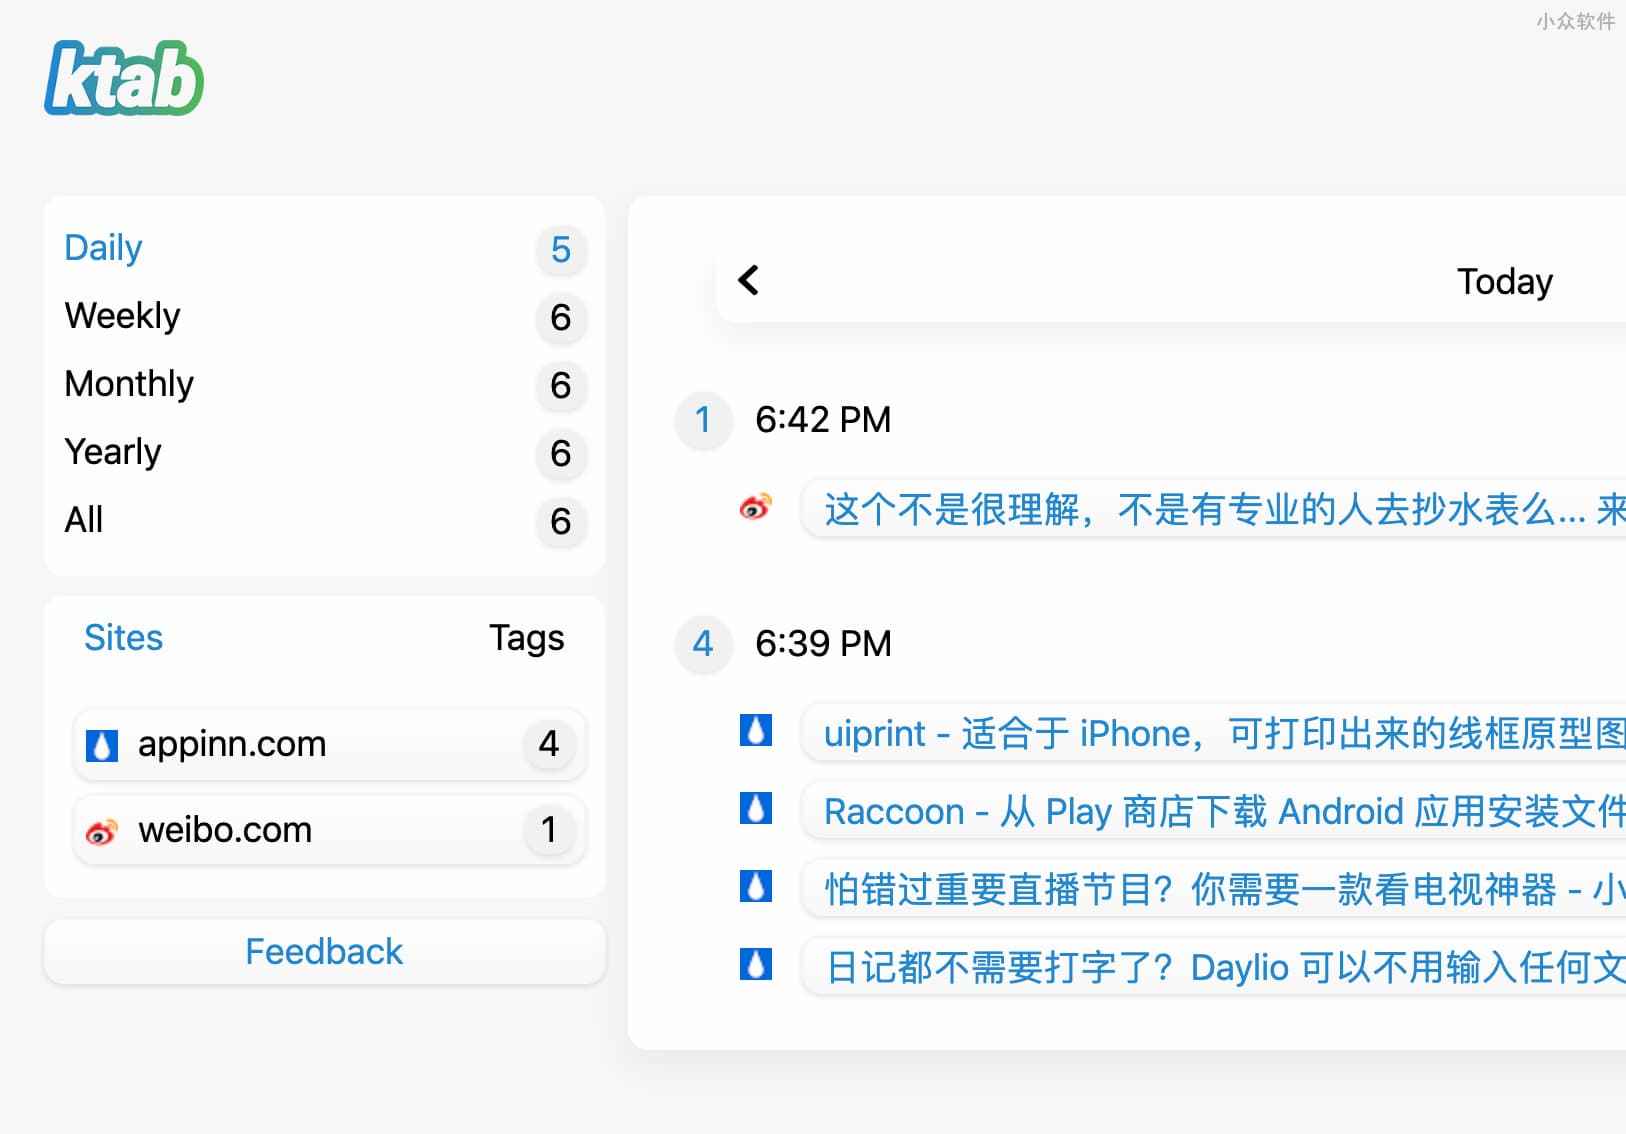1626x1134 pixels.
Task: Click the Weekly count badge 6
Action: pyautogui.click(x=561, y=317)
